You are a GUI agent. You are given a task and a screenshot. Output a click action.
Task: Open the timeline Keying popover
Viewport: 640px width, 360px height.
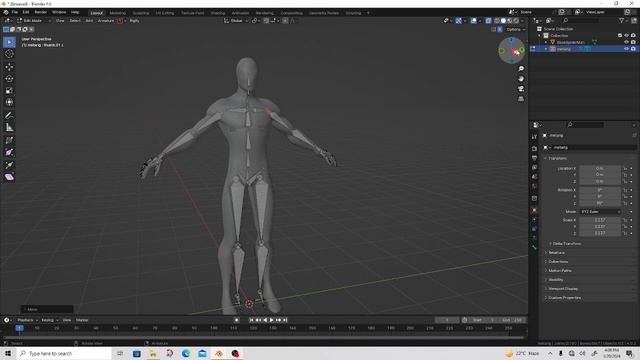[50, 320]
